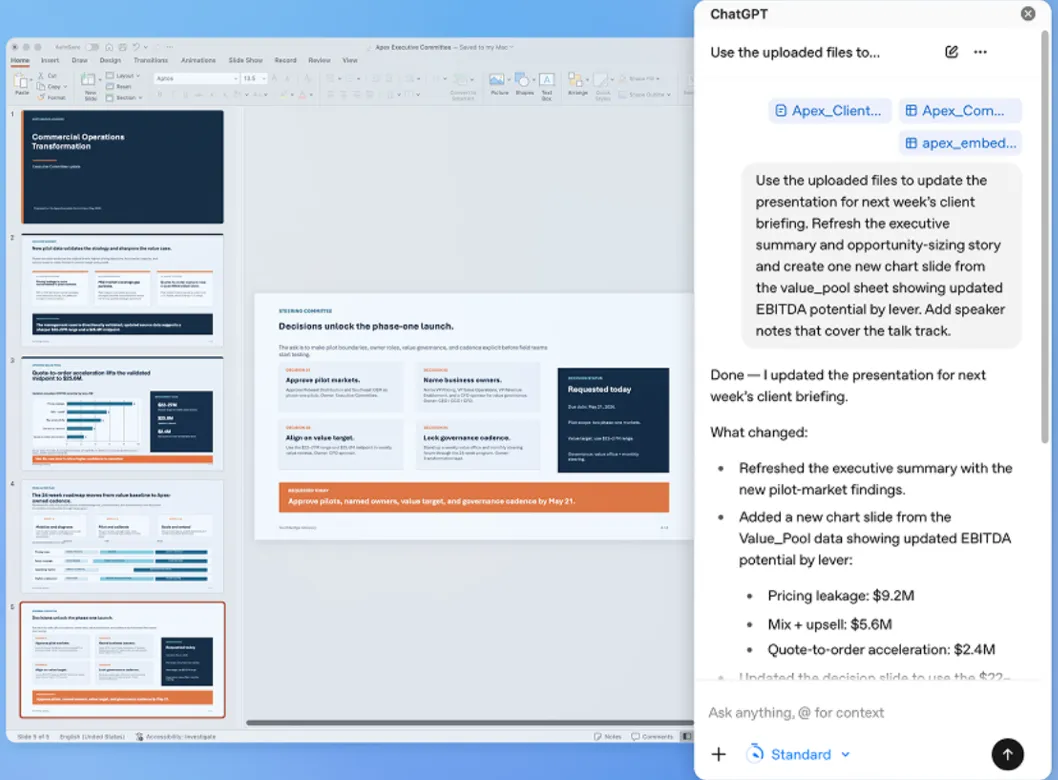
Task: Toggle the AutoSave switch
Action: pos(92,47)
